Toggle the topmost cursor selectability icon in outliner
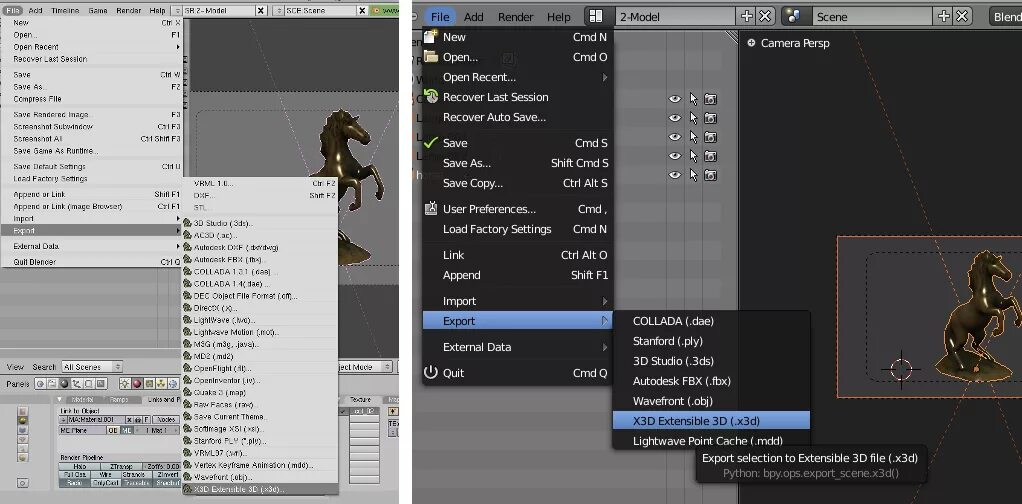 [x=694, y=99]
